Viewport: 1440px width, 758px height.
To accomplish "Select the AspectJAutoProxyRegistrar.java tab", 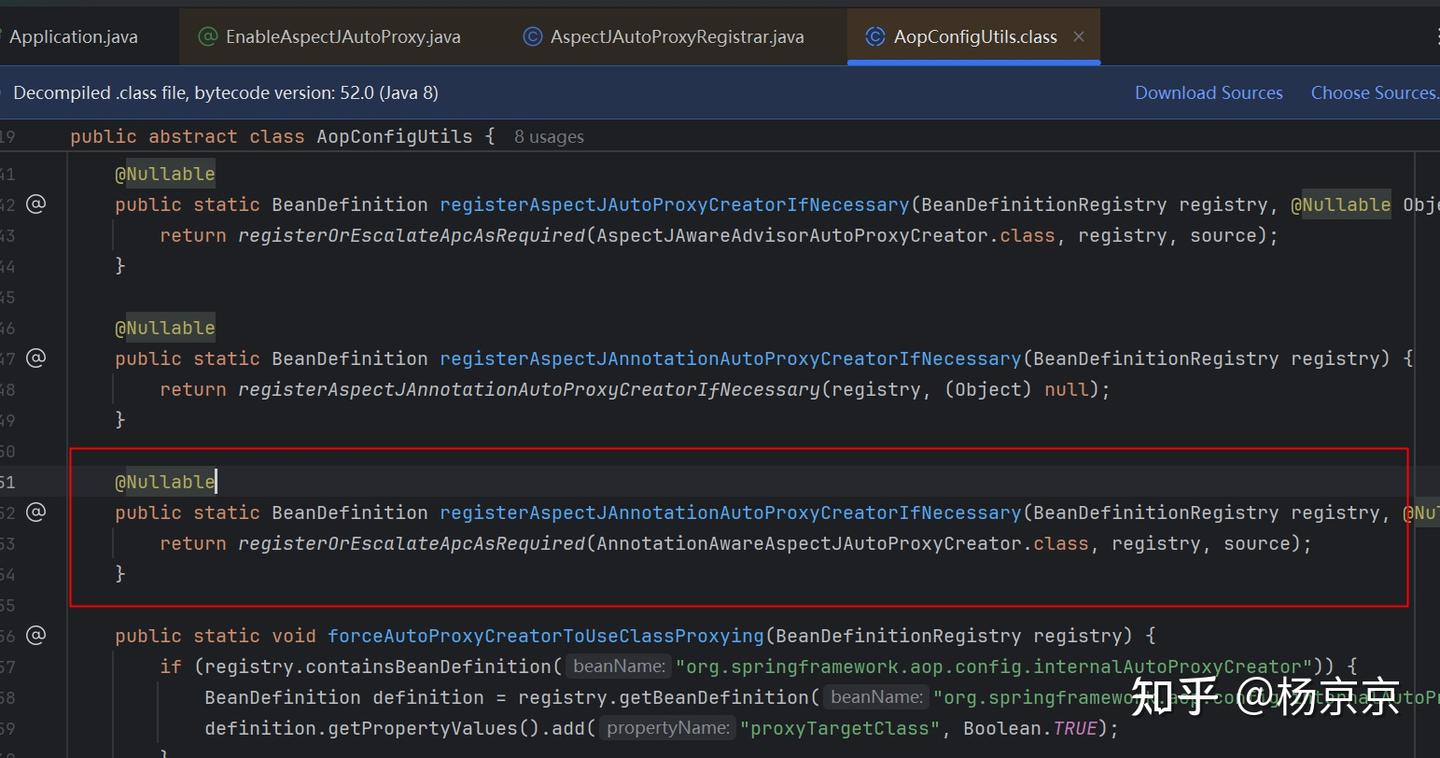I will [x=676, y=37].
